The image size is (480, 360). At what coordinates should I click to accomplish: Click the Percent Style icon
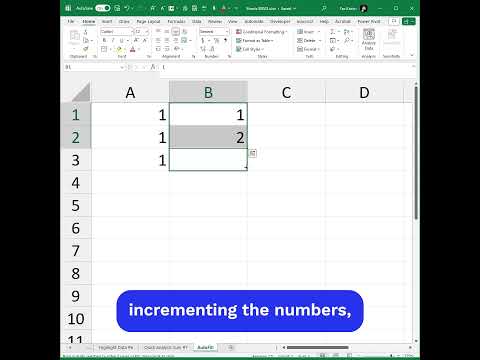(217, 40)
